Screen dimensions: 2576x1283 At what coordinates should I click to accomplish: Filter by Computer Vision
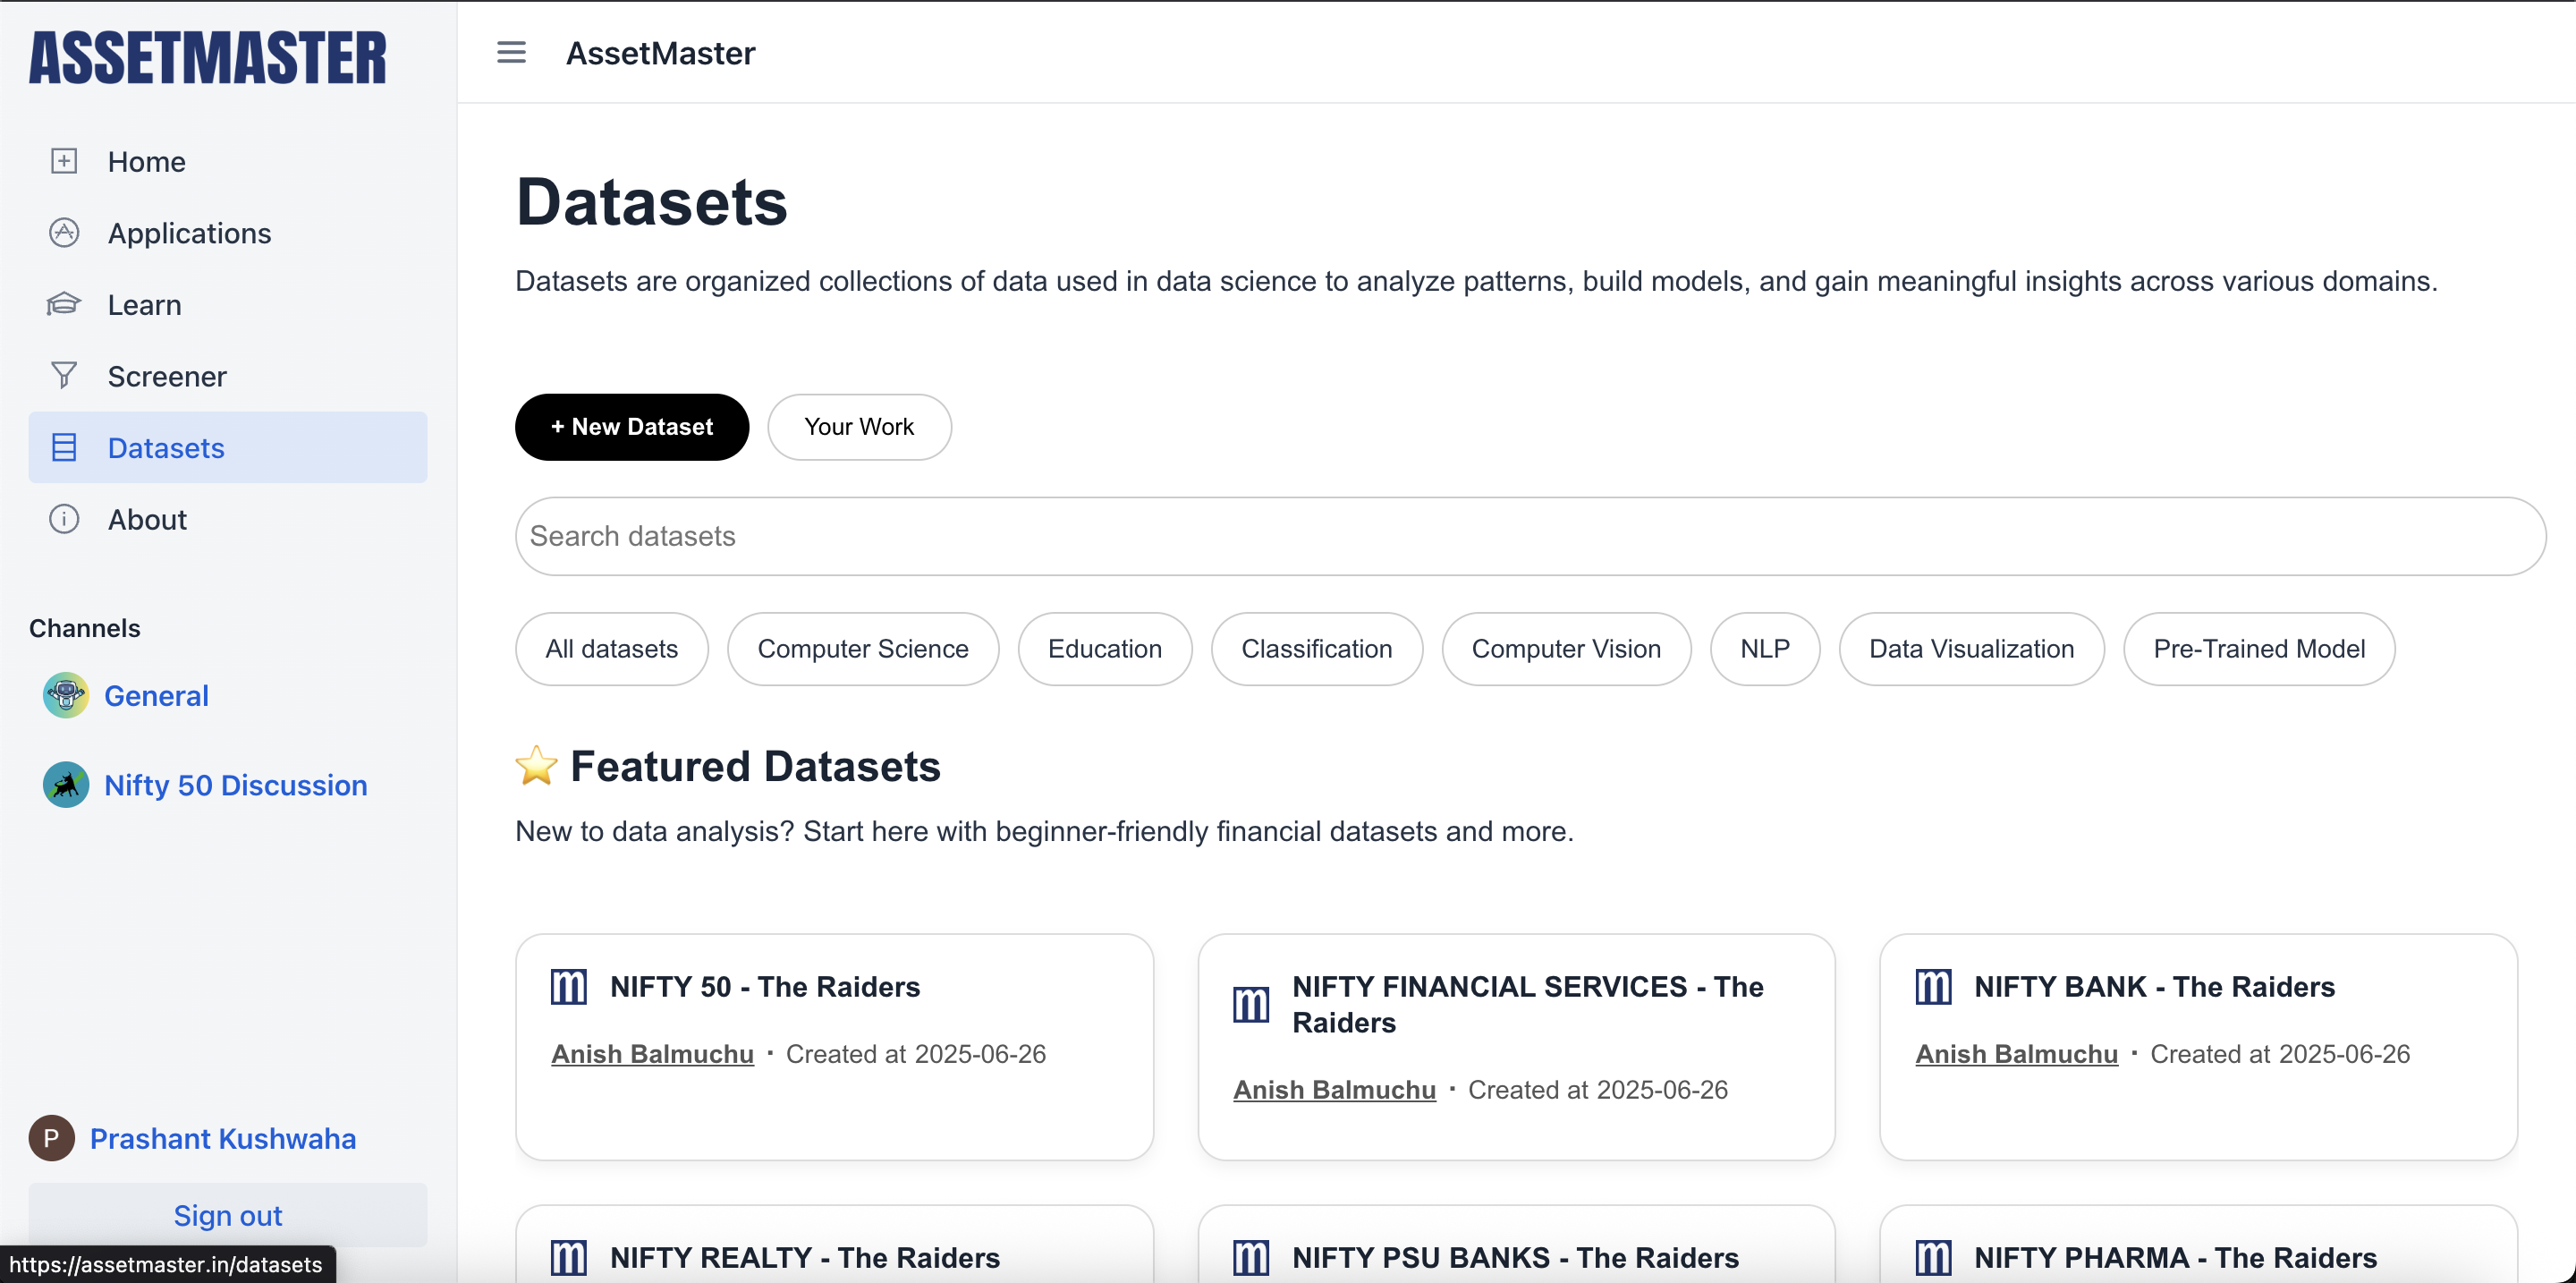click(1566, 649)
